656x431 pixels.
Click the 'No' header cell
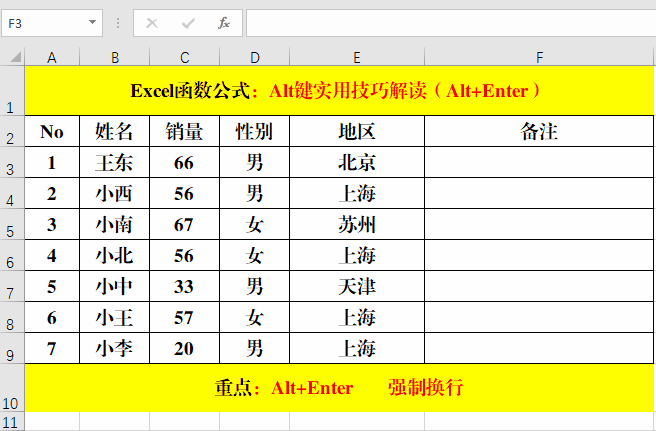[x=52, y=131]
